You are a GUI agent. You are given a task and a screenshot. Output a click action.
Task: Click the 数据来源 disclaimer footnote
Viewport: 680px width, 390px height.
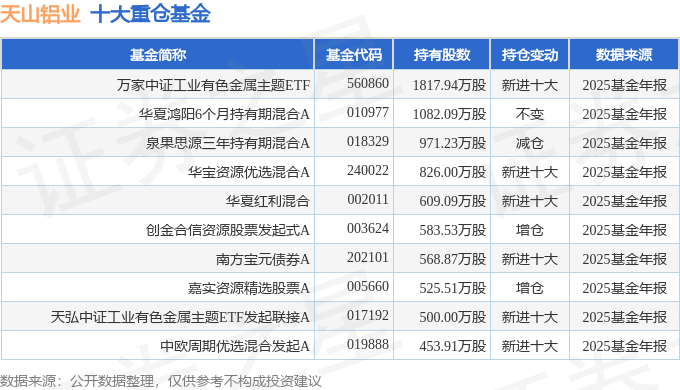161,381
